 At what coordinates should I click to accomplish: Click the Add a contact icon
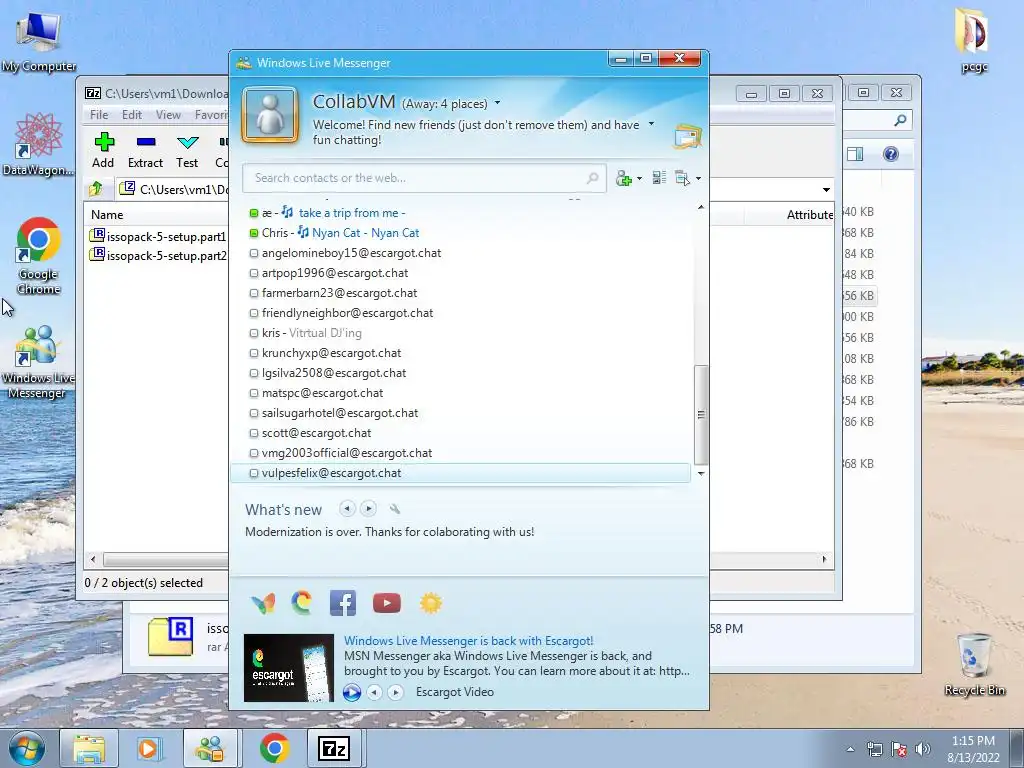coord(624,178)
